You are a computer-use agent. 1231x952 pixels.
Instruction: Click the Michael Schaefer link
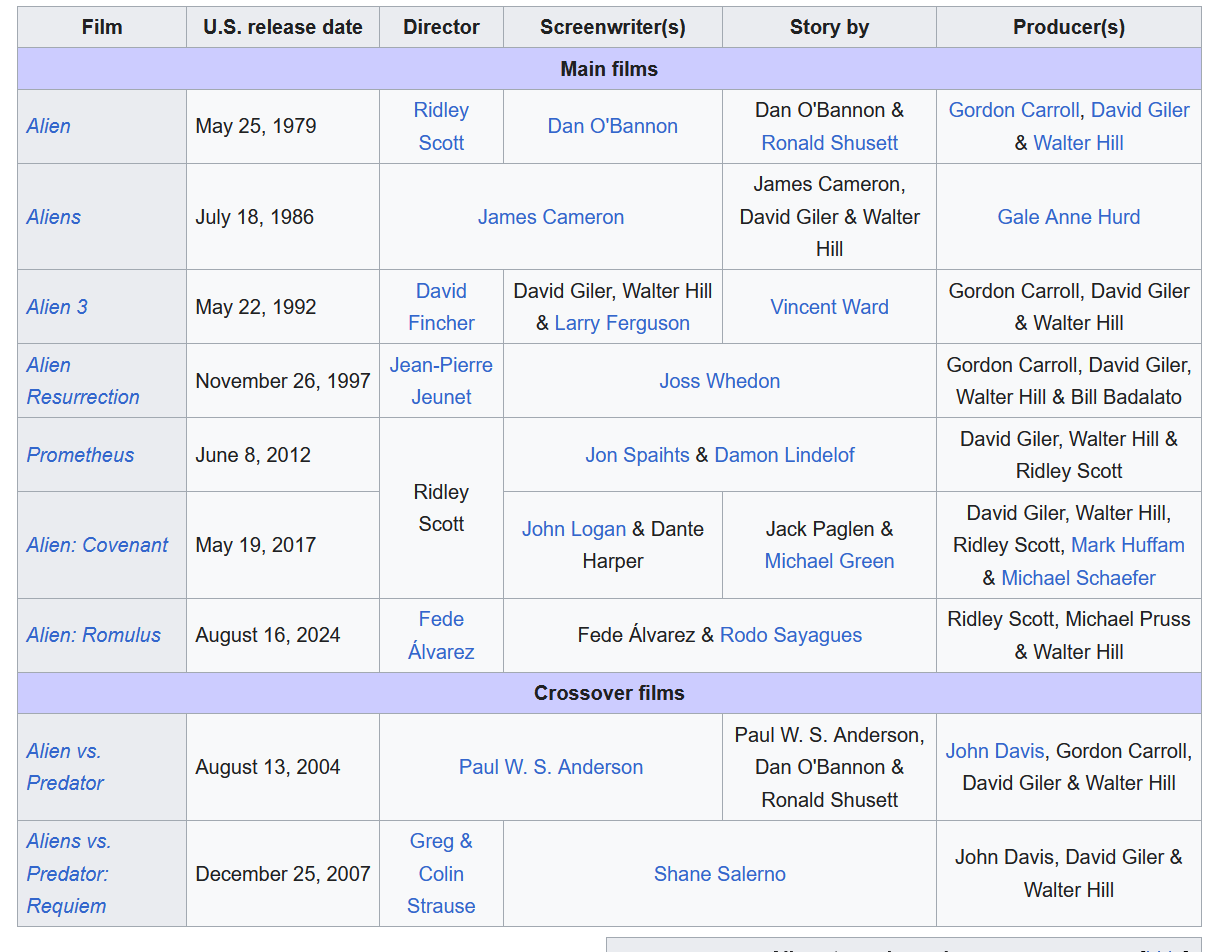point(1078,578)
